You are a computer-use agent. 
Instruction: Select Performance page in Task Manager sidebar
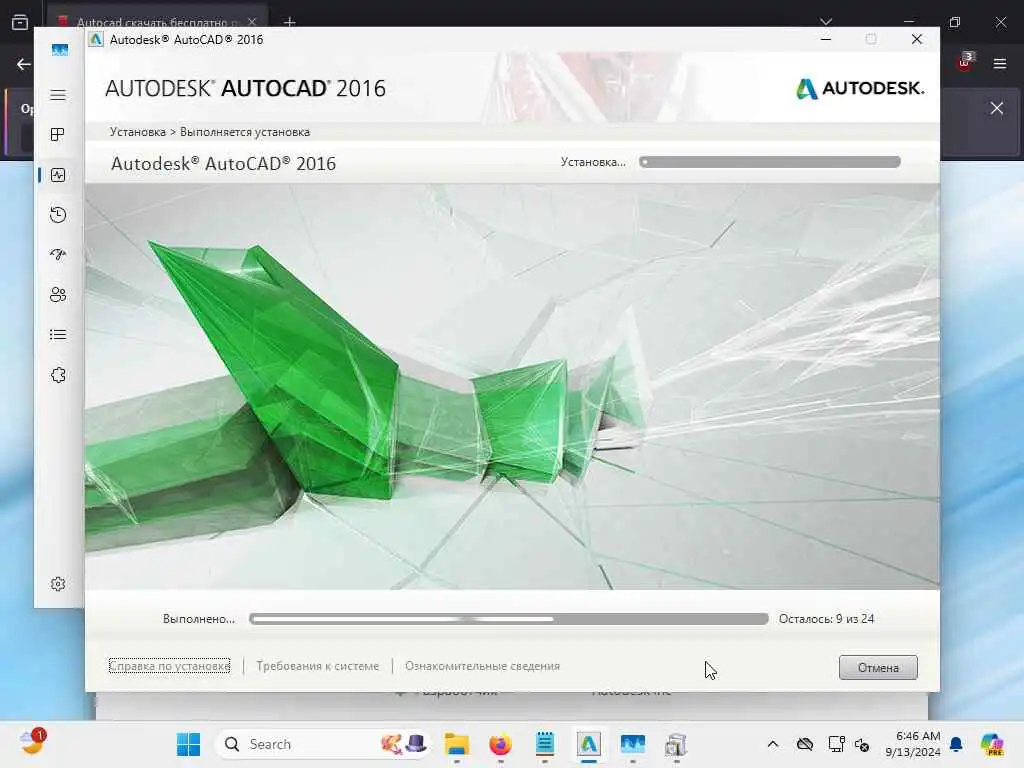58,175
